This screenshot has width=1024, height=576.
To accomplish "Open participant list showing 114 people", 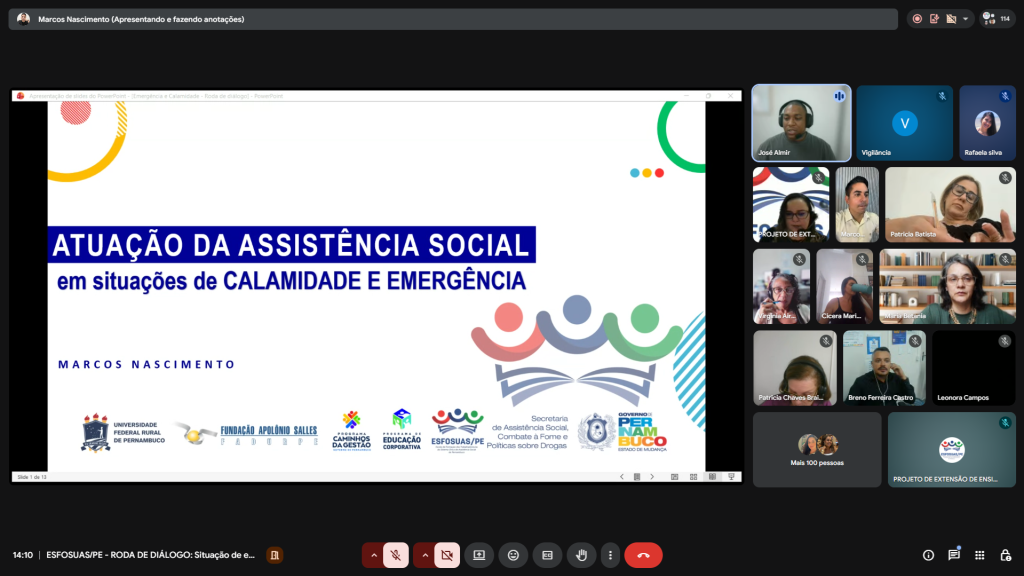I will point(997,18).
